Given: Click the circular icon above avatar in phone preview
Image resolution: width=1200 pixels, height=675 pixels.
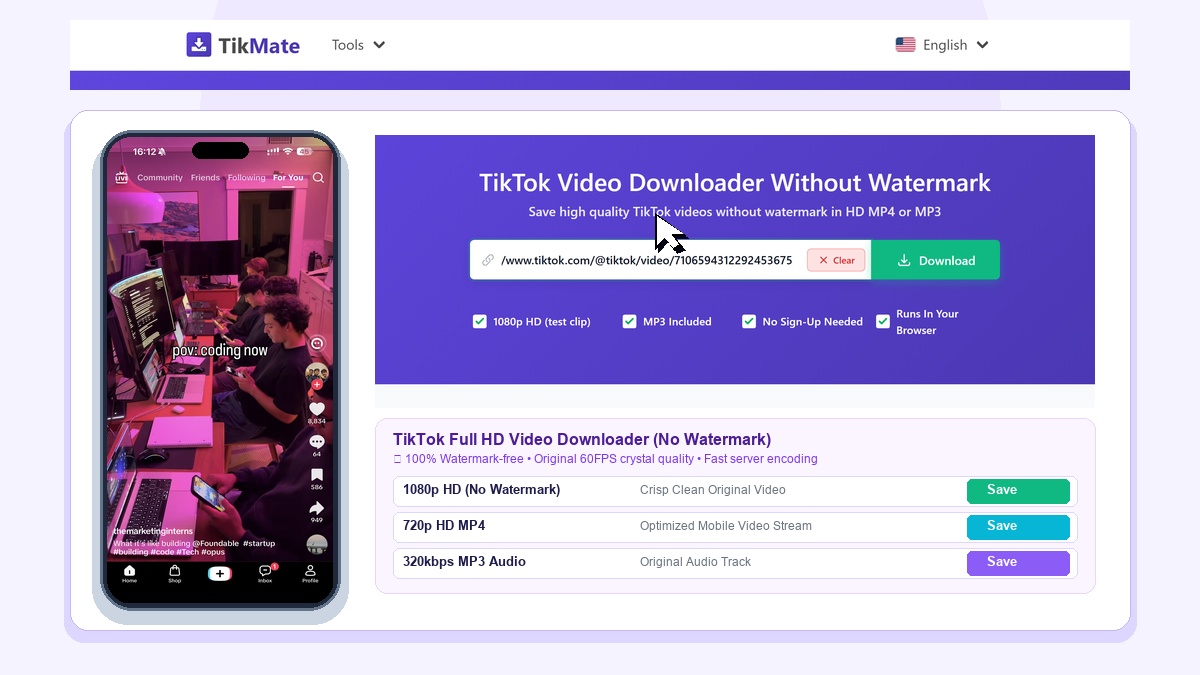Looking at the screenshot, I should 317,343.
